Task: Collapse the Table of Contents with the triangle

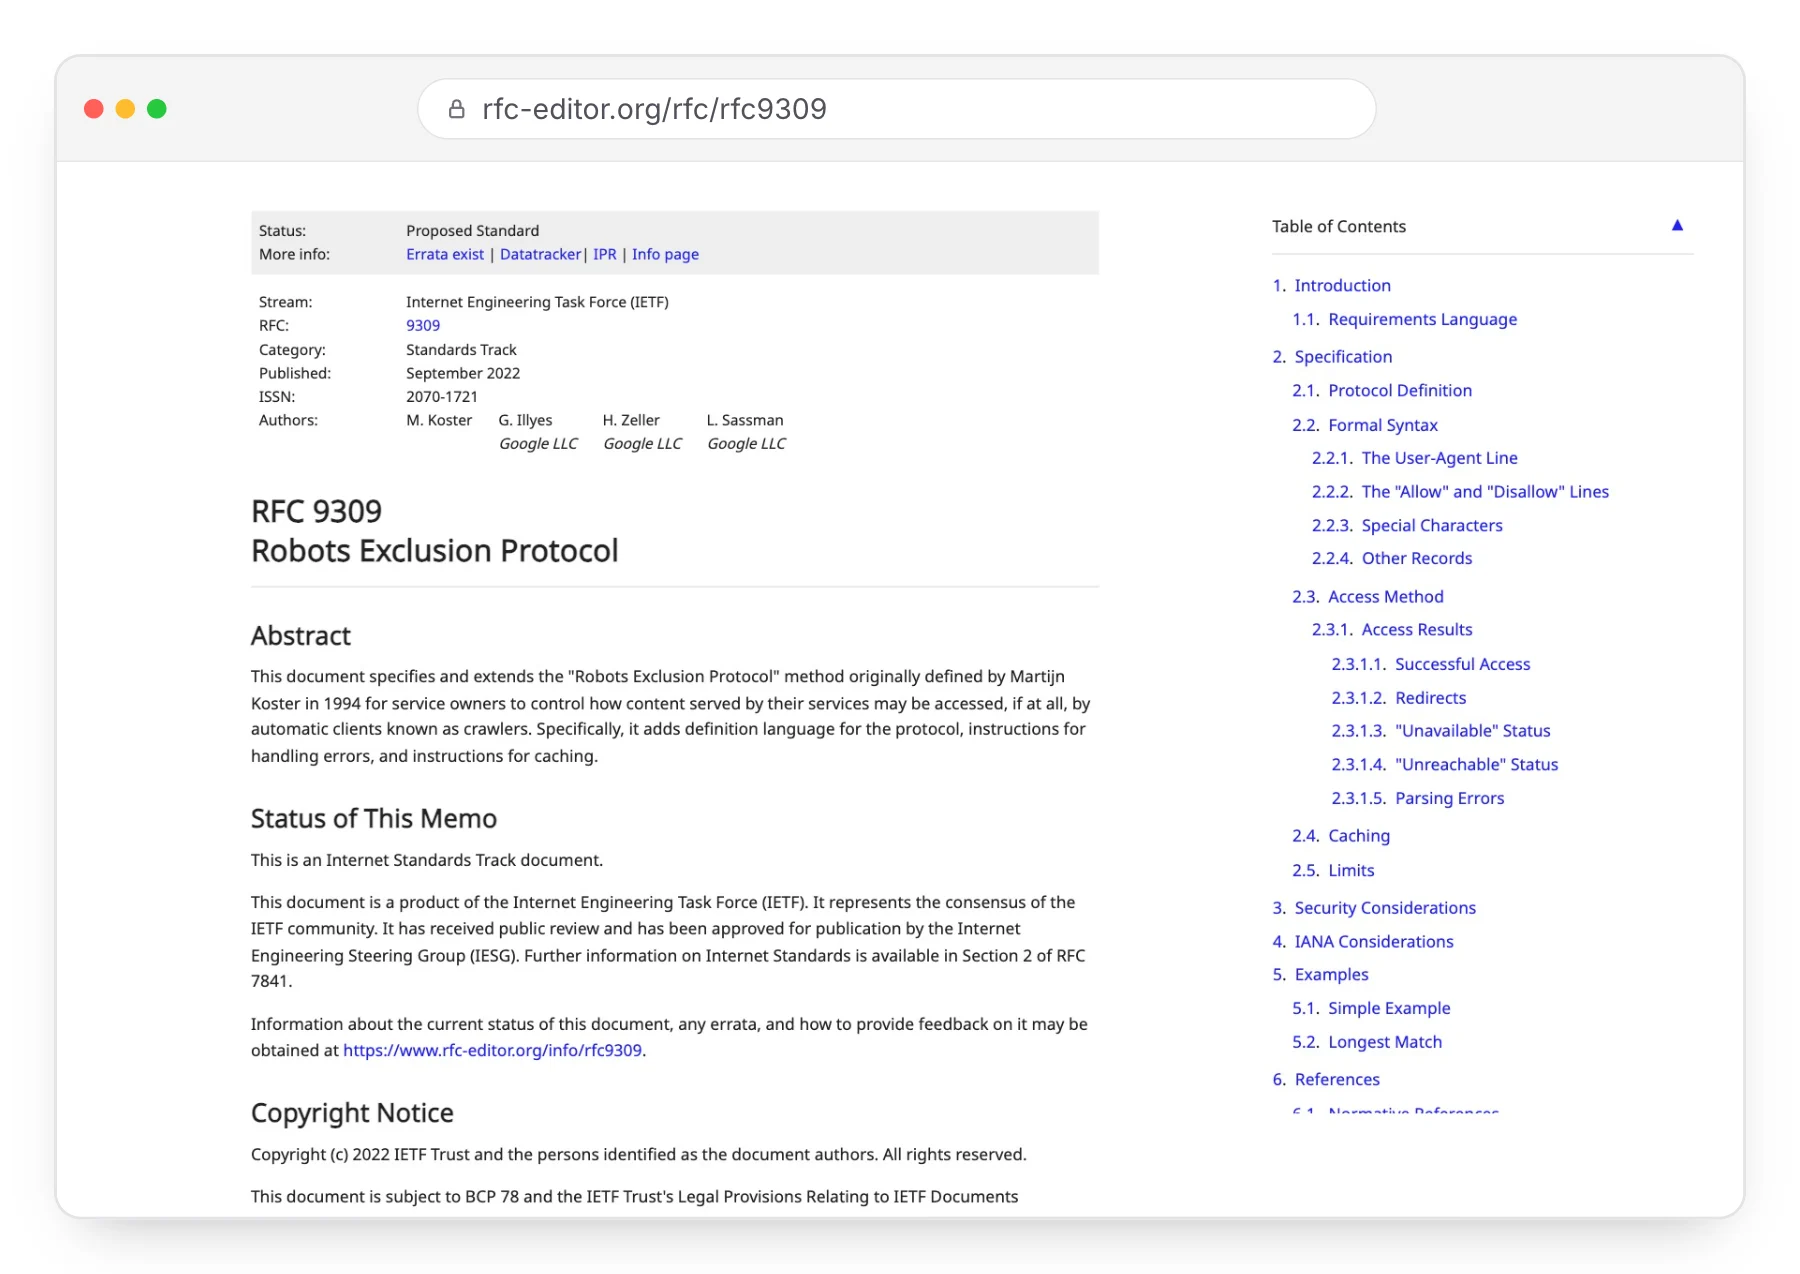Action: click(1677, 226)
